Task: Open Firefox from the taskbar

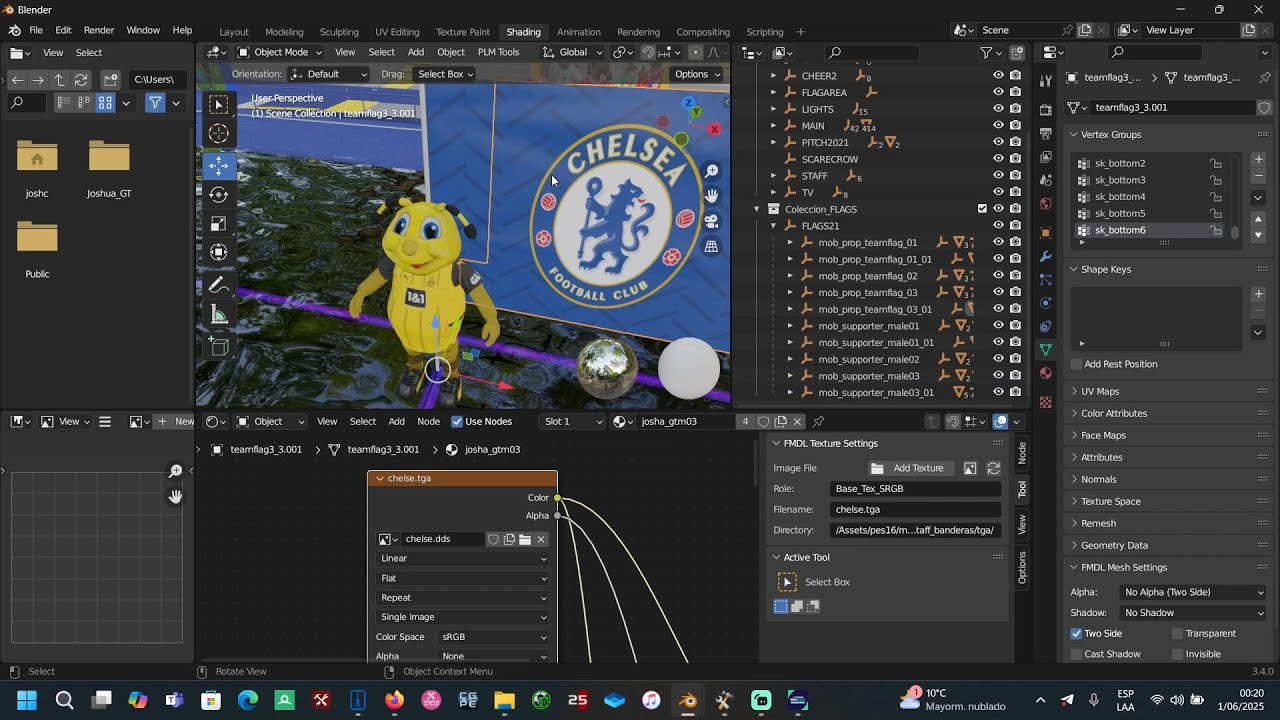Action: [x=395, y=700]
